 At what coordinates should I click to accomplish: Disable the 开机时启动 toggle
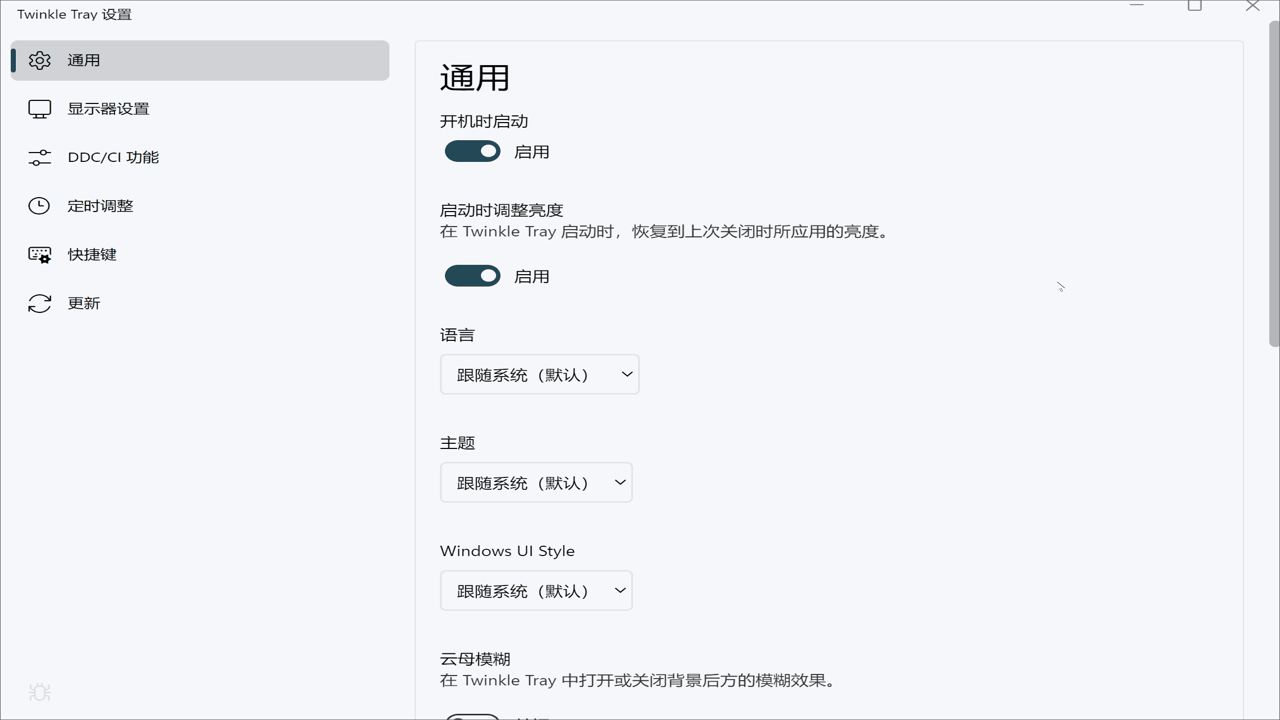pyautogui.click(x=472, y=151)
